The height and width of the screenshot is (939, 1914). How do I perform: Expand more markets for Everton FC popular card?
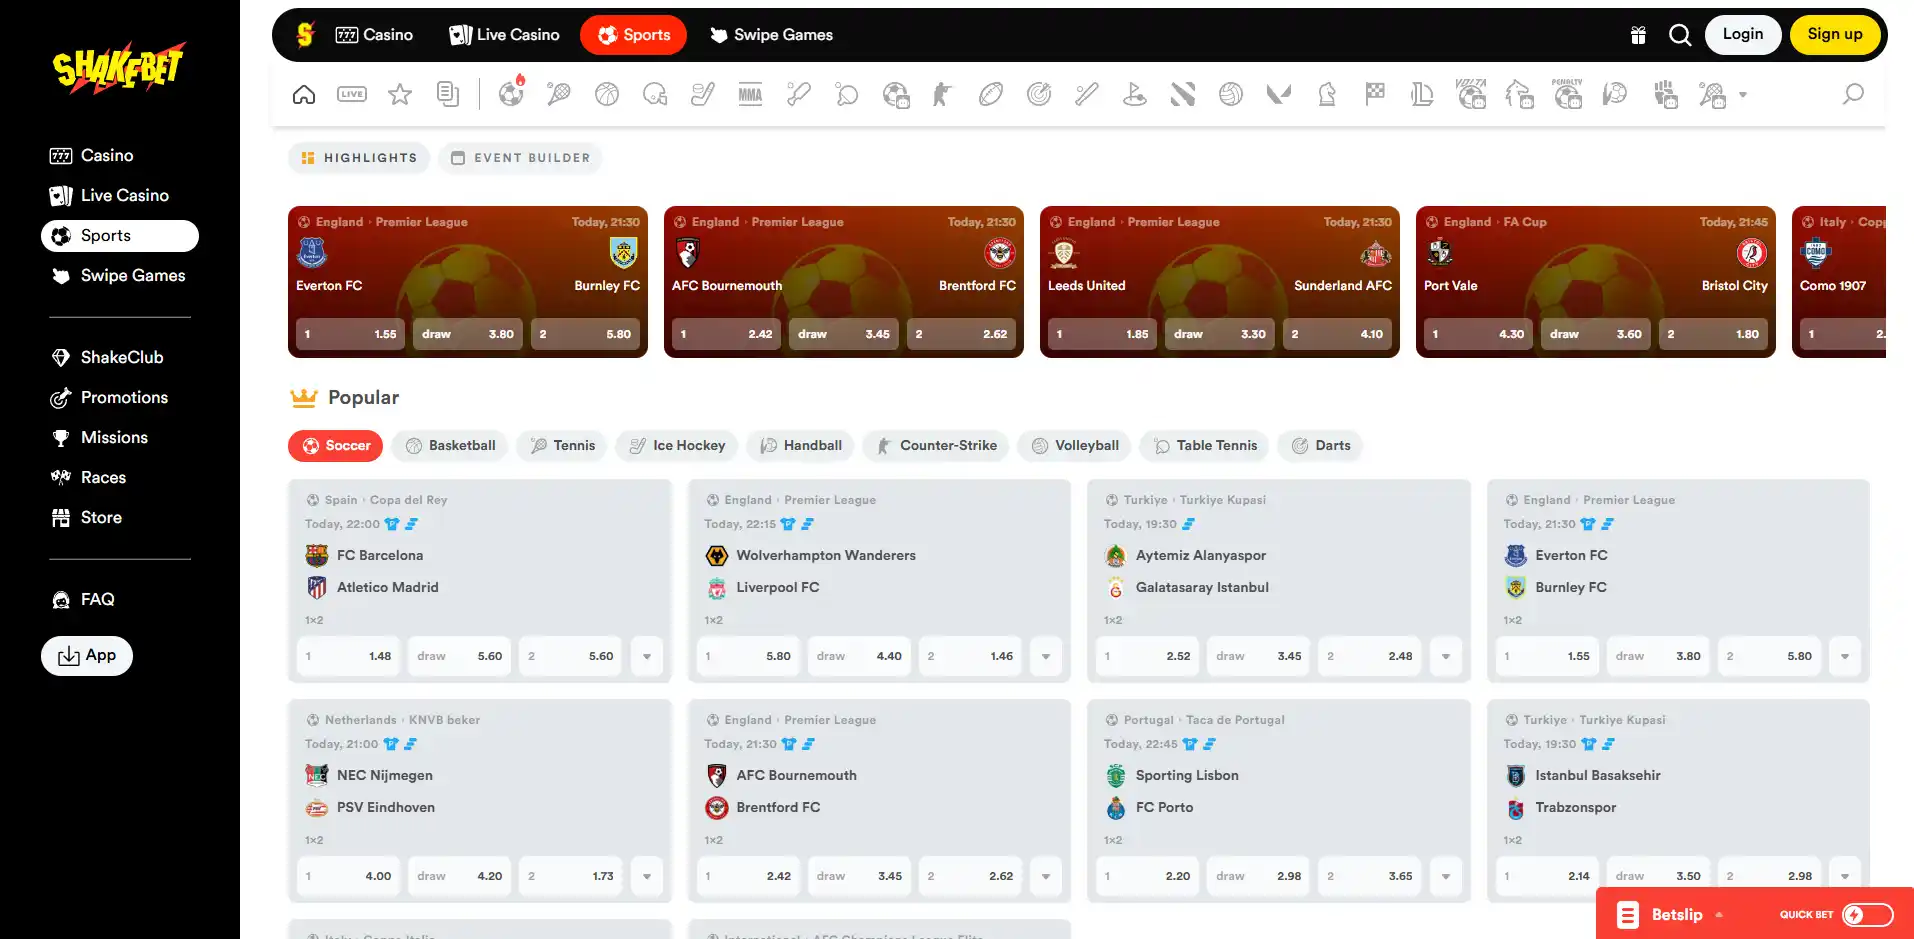tap(1845, 656)
